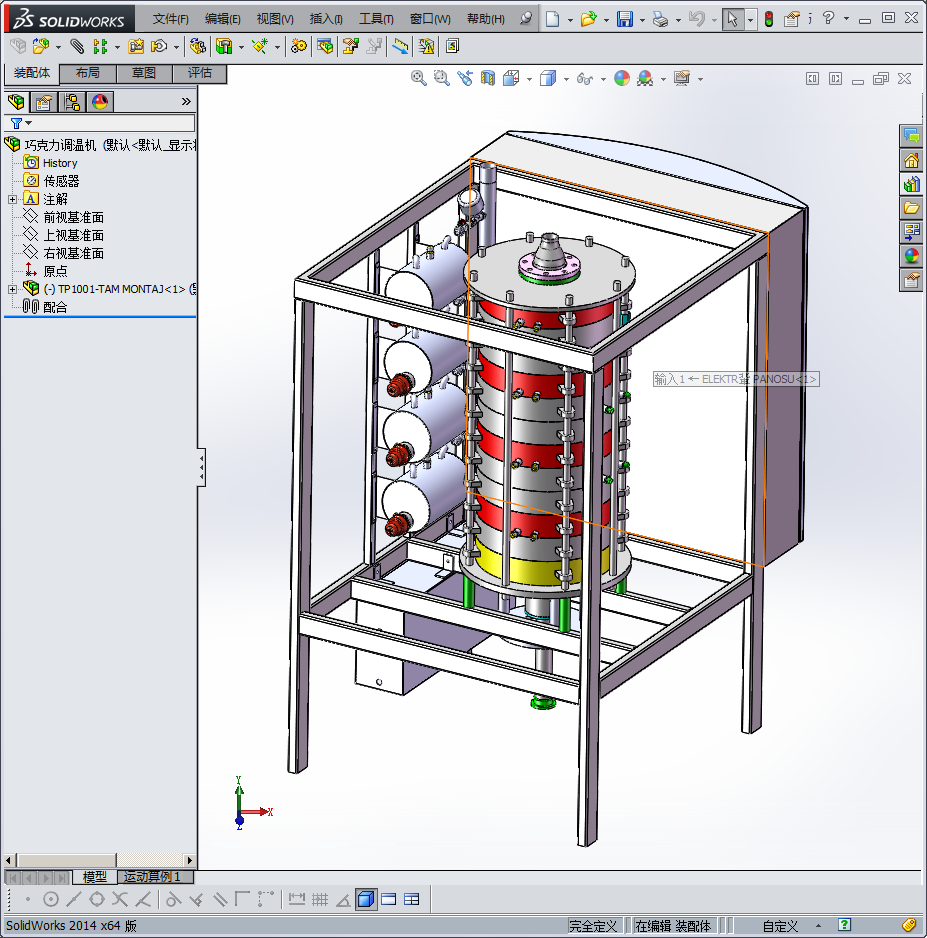This screenshot has width=927, height=938.
Task: Click the Design Library icon in task pane
Action: (911, 184)
